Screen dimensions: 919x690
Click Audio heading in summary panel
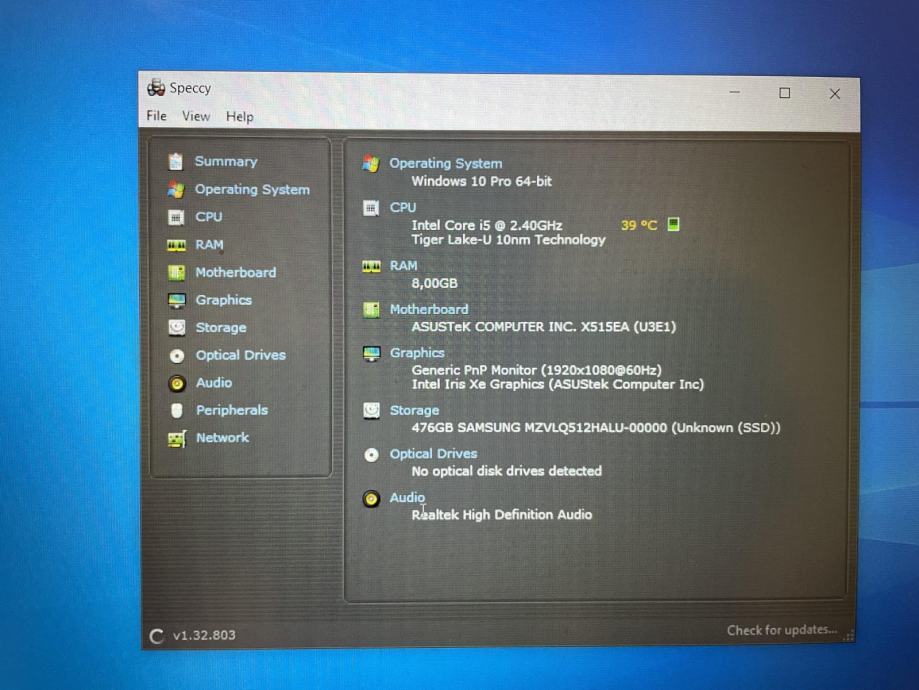point(407,498)
